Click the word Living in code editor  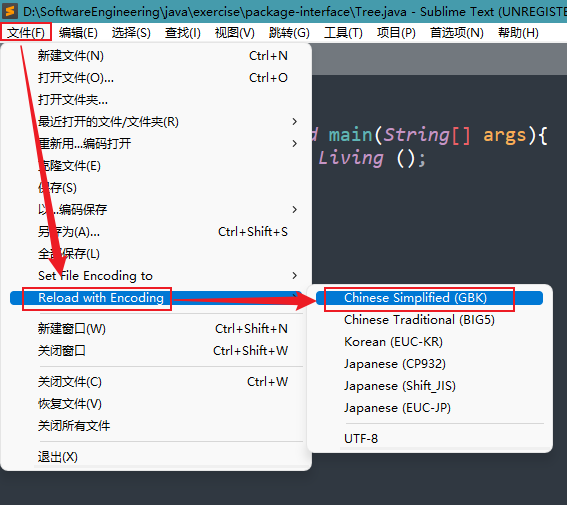[x=350, y=158]
